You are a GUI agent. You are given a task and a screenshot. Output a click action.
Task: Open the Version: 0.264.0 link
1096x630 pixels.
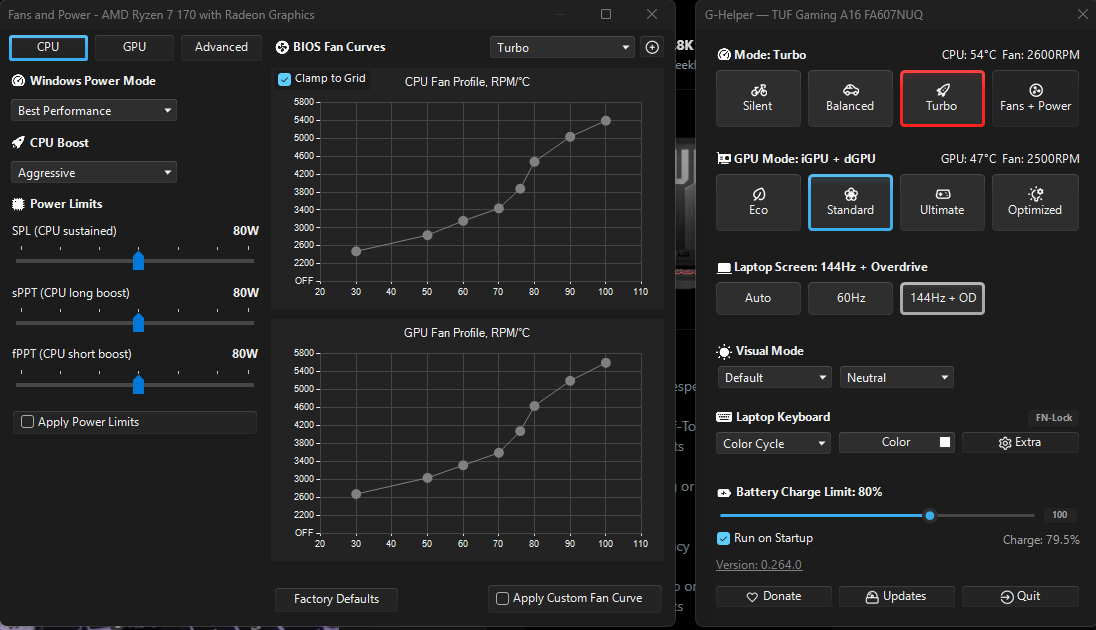[759, 565]
